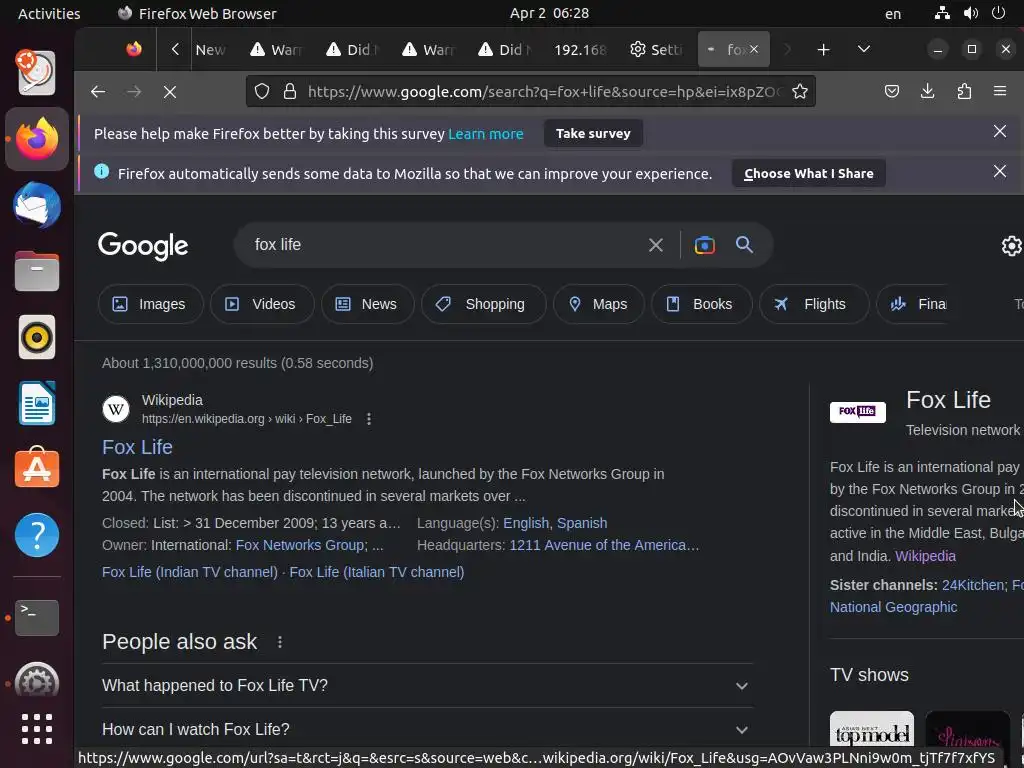The width and height of the screenshot is (1024, 768).
Task: Open Fox Life Wikipedia result title
Action: point(137,447)
